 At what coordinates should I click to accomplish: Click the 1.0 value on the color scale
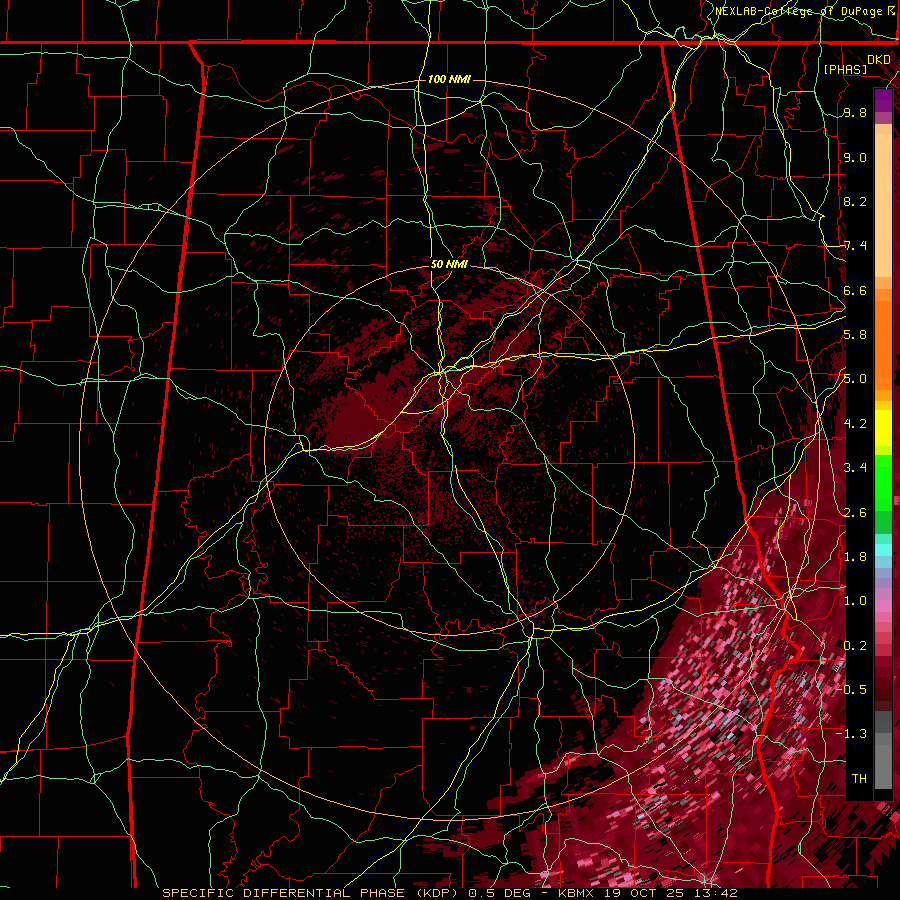855,601
